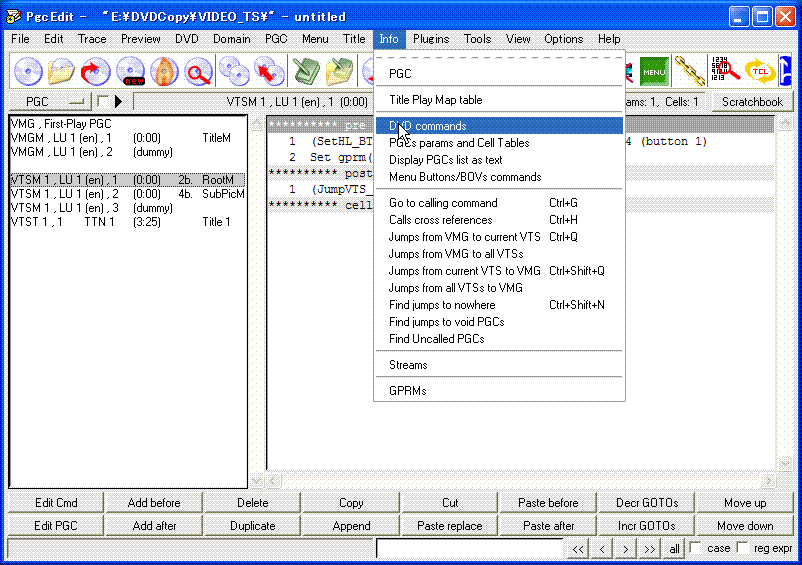The width and height of the screenshot is (802, 565).
Task: Select 'Menu Buttons/BOVs commands'
Action: pyautogui.click(x=499, y=177)
